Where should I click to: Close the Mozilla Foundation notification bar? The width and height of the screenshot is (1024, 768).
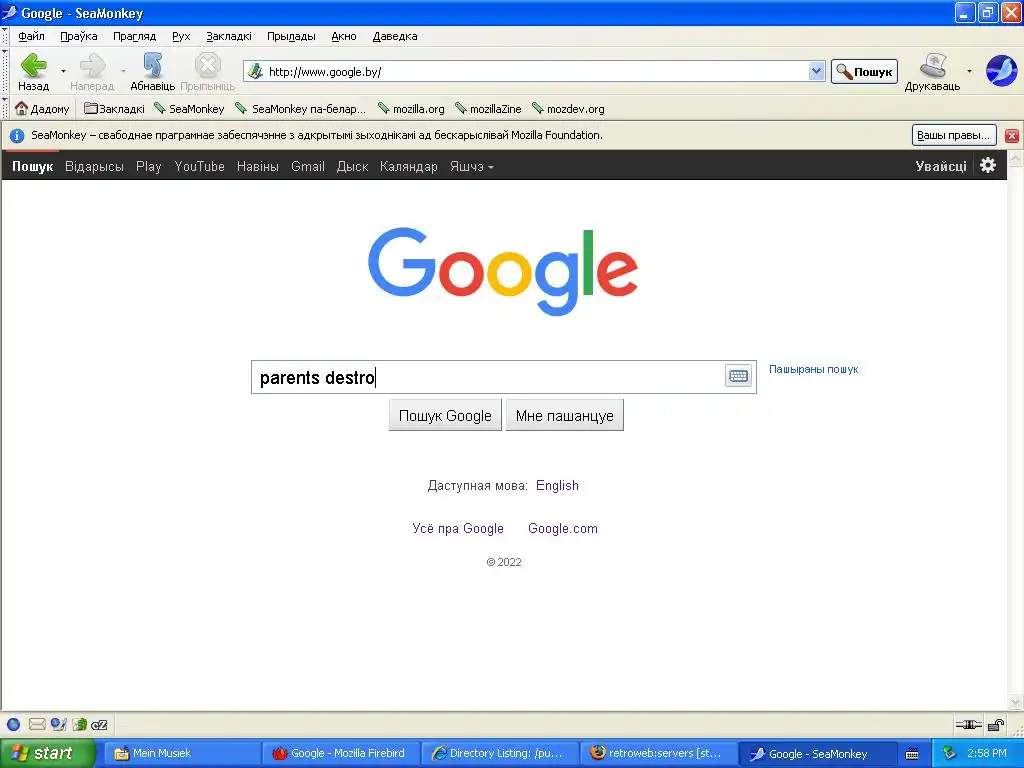pos(1012,135)
